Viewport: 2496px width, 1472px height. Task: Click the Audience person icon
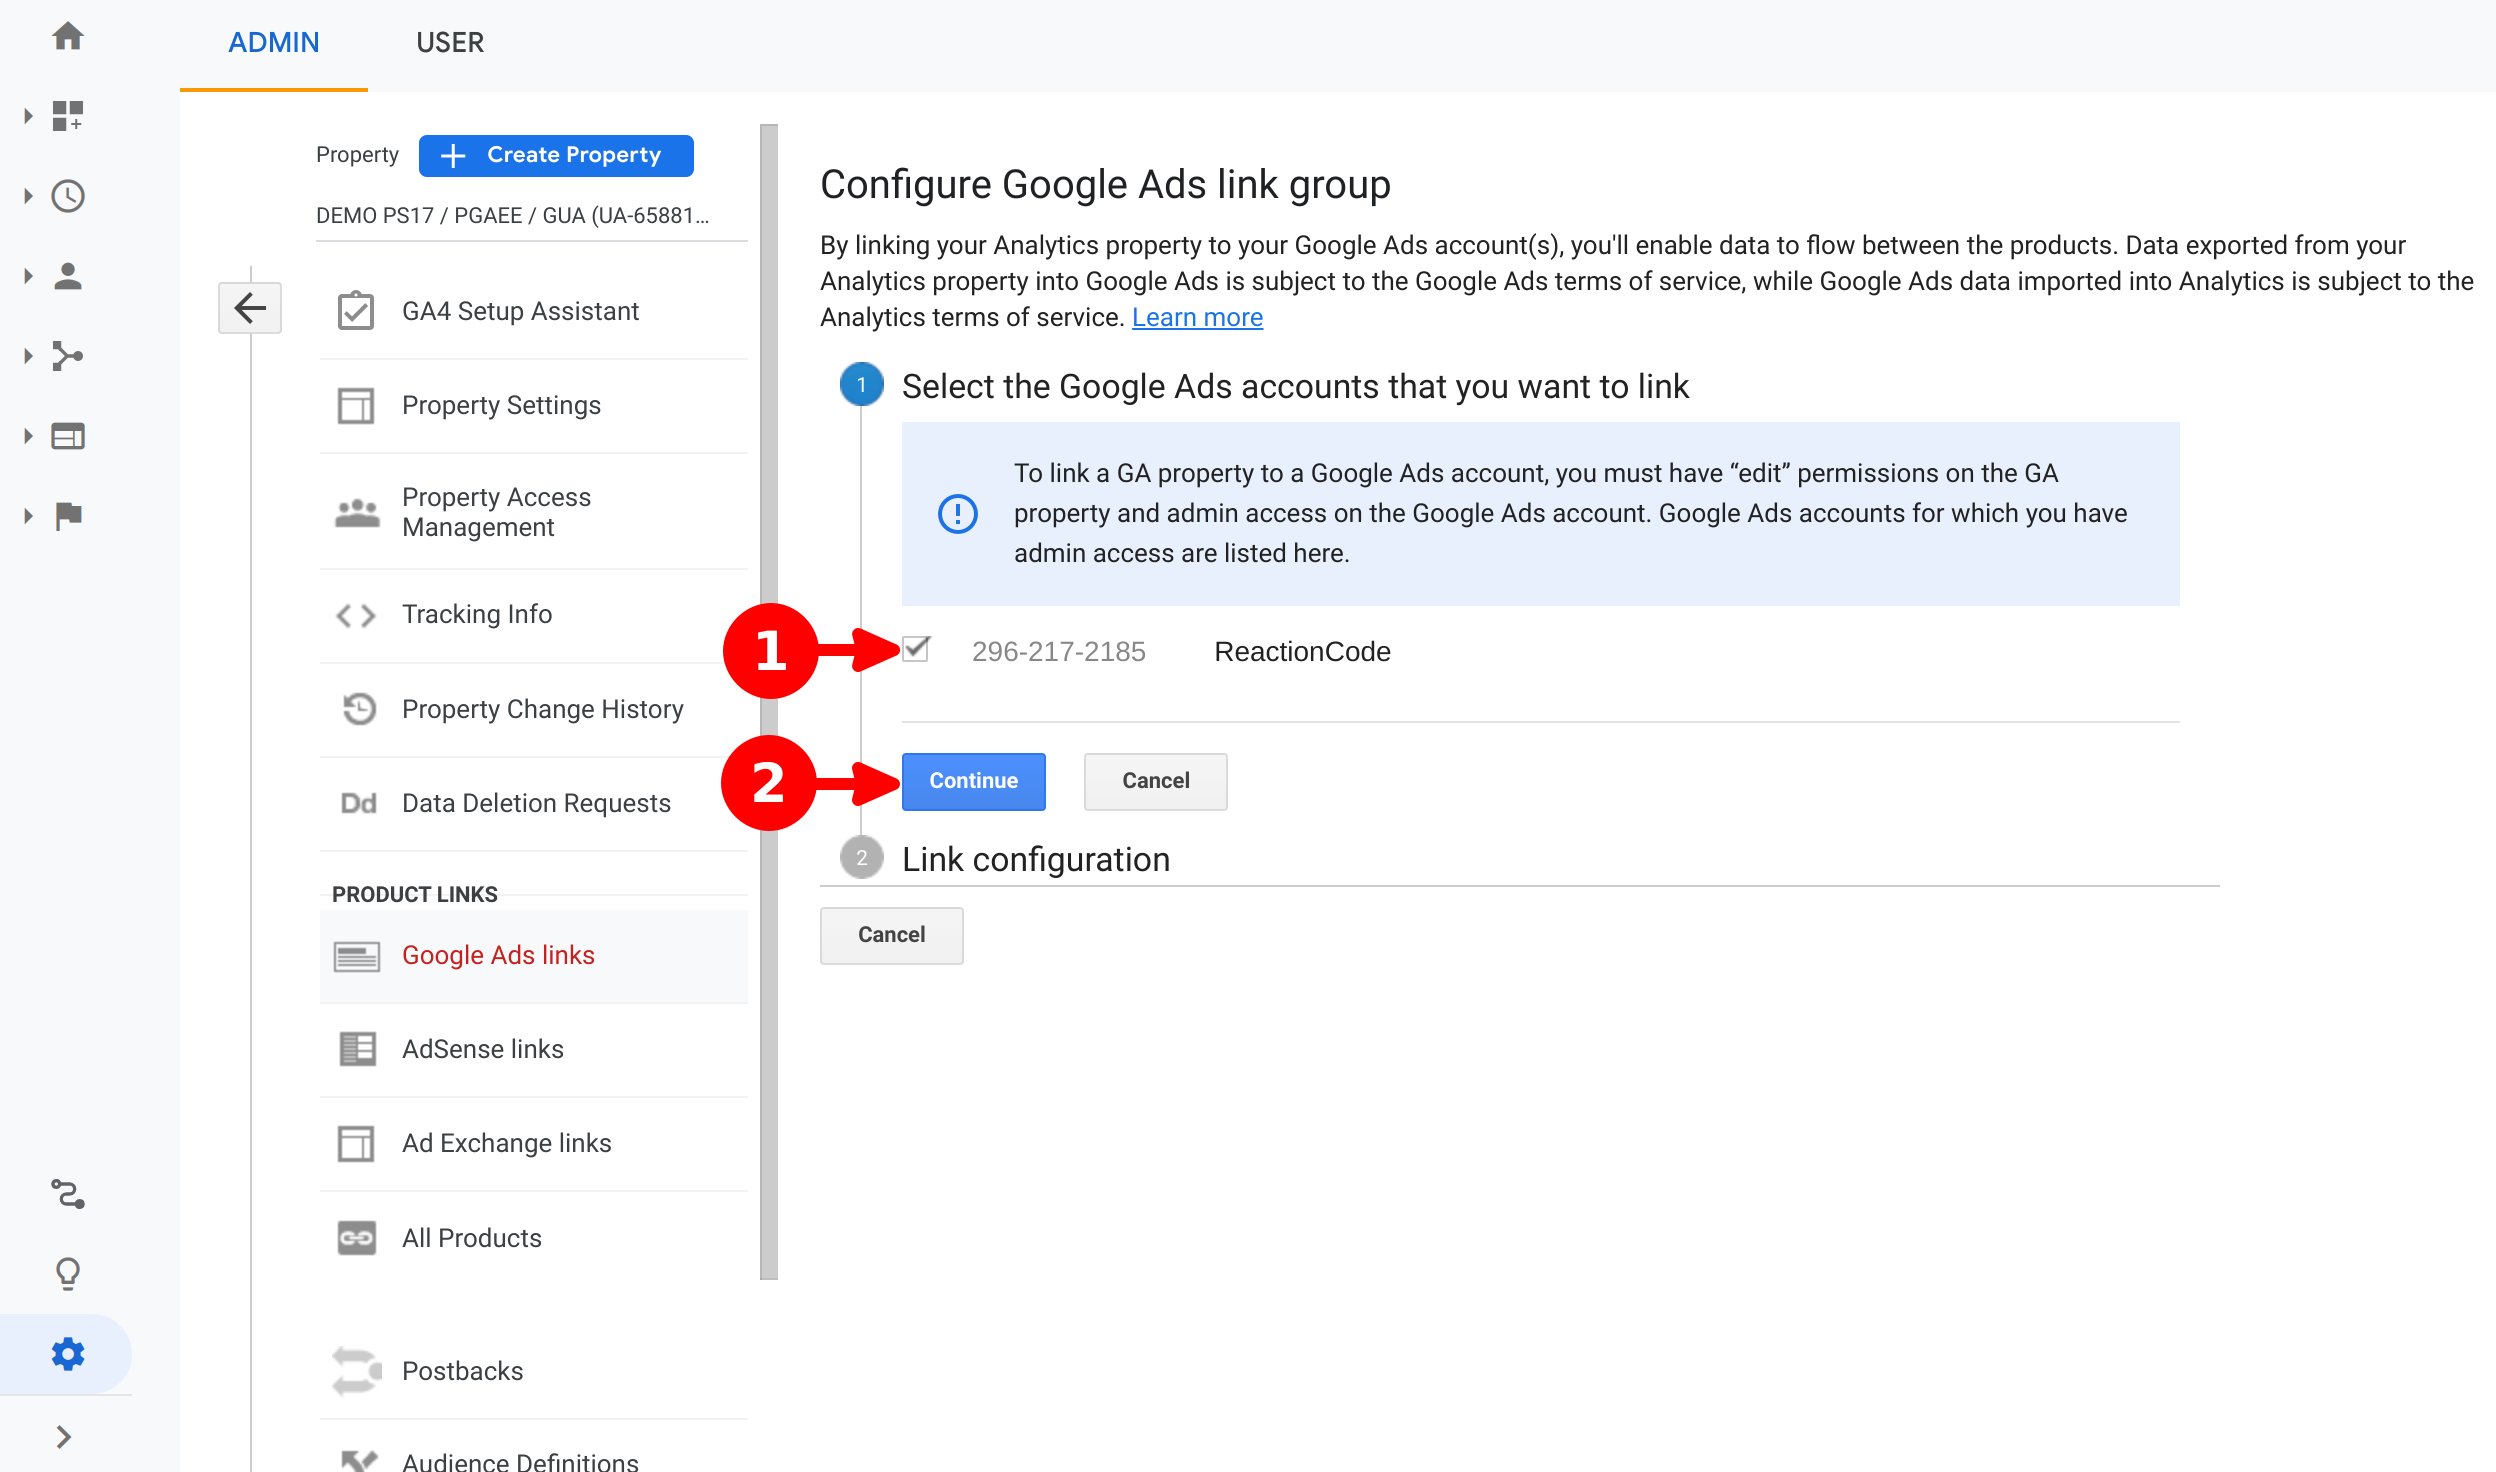(x=68, y=276)
